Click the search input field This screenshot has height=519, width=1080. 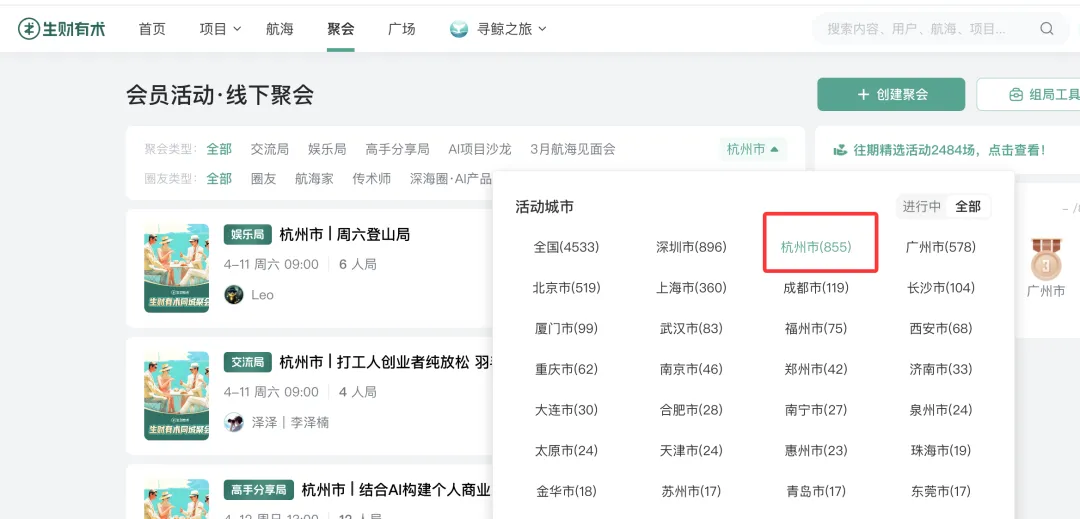(x=940, y=29)
